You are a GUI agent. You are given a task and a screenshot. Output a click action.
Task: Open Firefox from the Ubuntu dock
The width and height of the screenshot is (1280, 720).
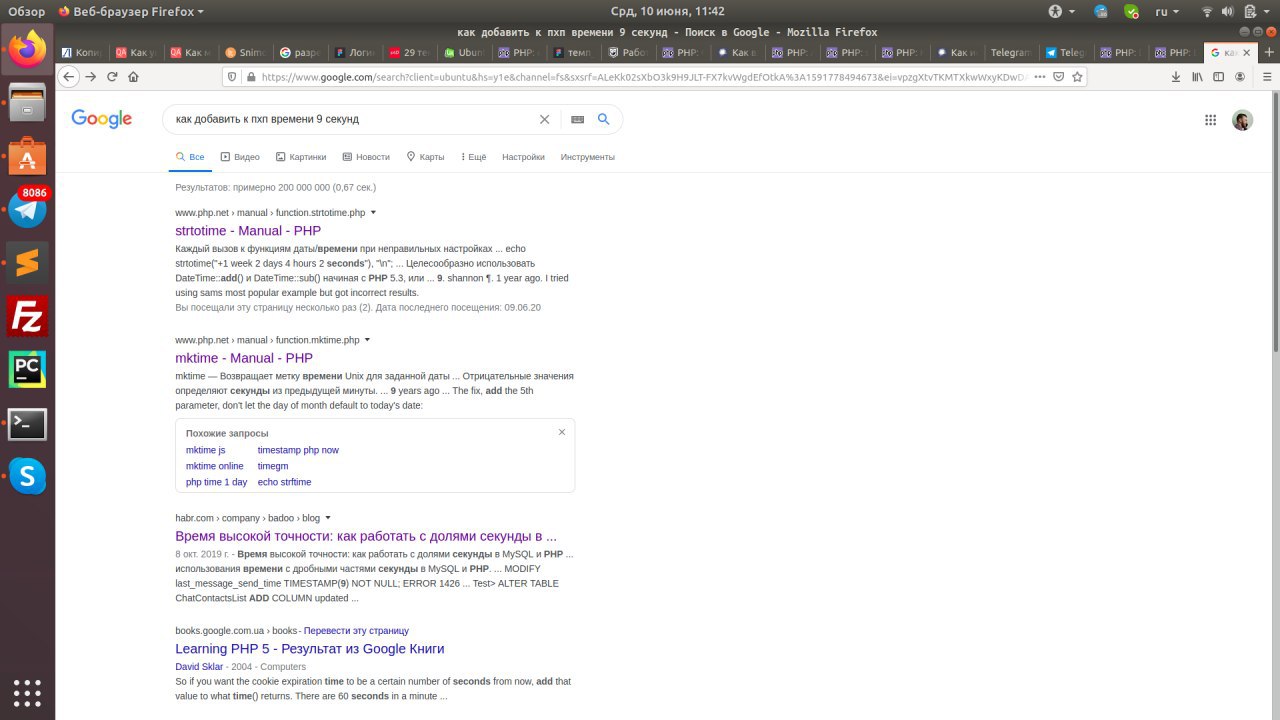tap(27, 49)
